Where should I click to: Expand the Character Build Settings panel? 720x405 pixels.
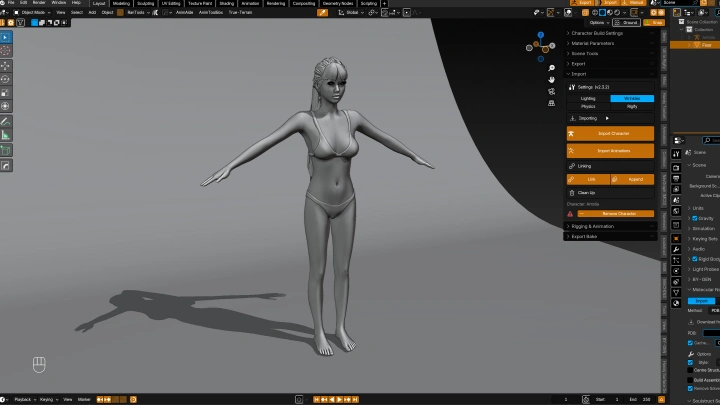pos(610,34)
